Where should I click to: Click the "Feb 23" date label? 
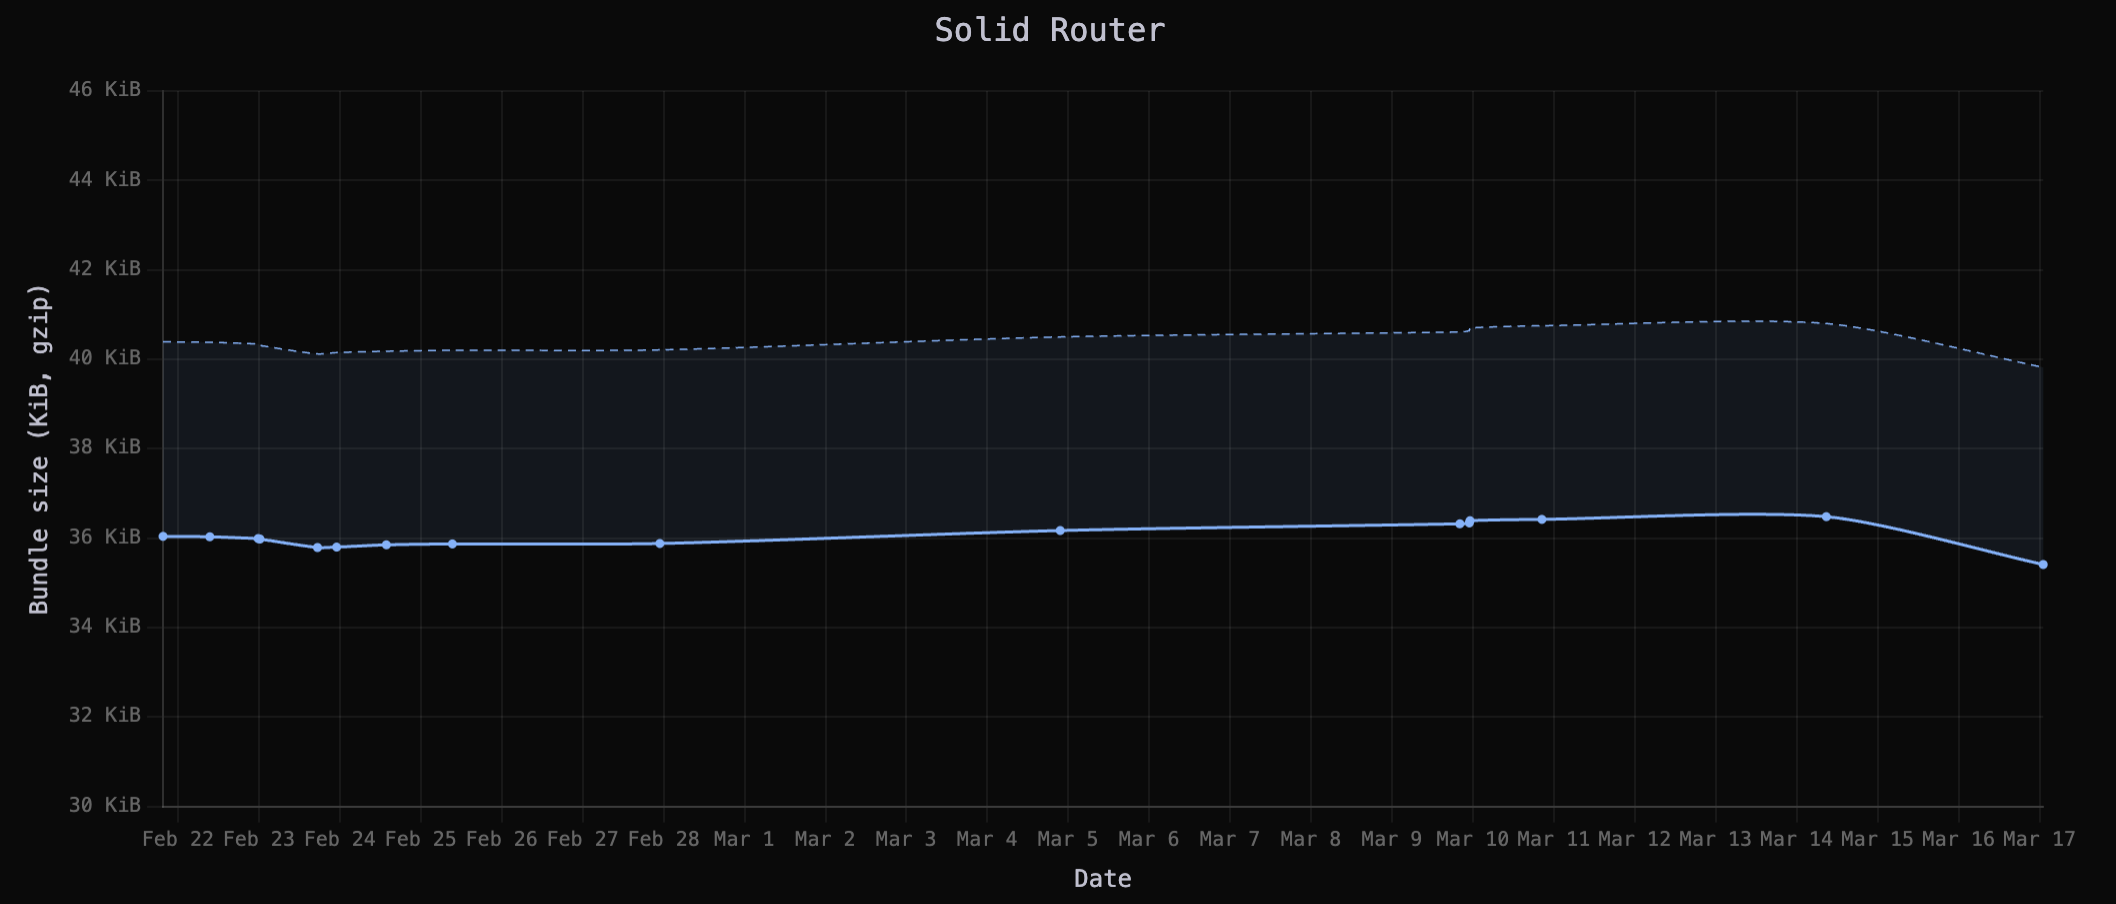point(259,839)
